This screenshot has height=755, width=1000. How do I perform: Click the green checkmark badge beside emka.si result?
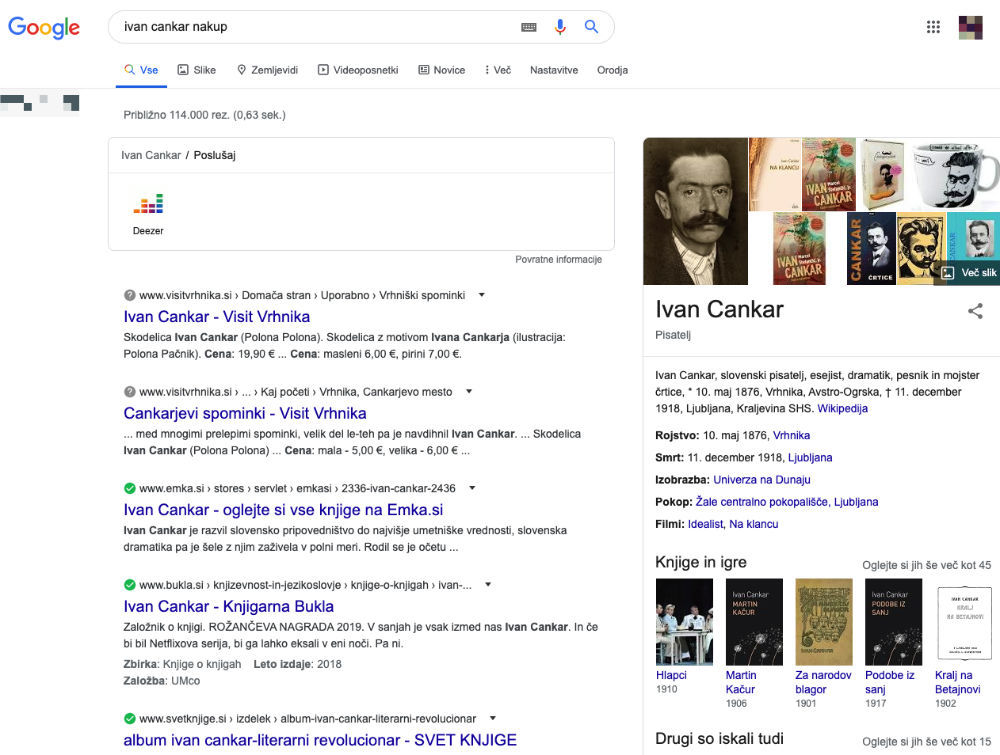click(129, 488)
